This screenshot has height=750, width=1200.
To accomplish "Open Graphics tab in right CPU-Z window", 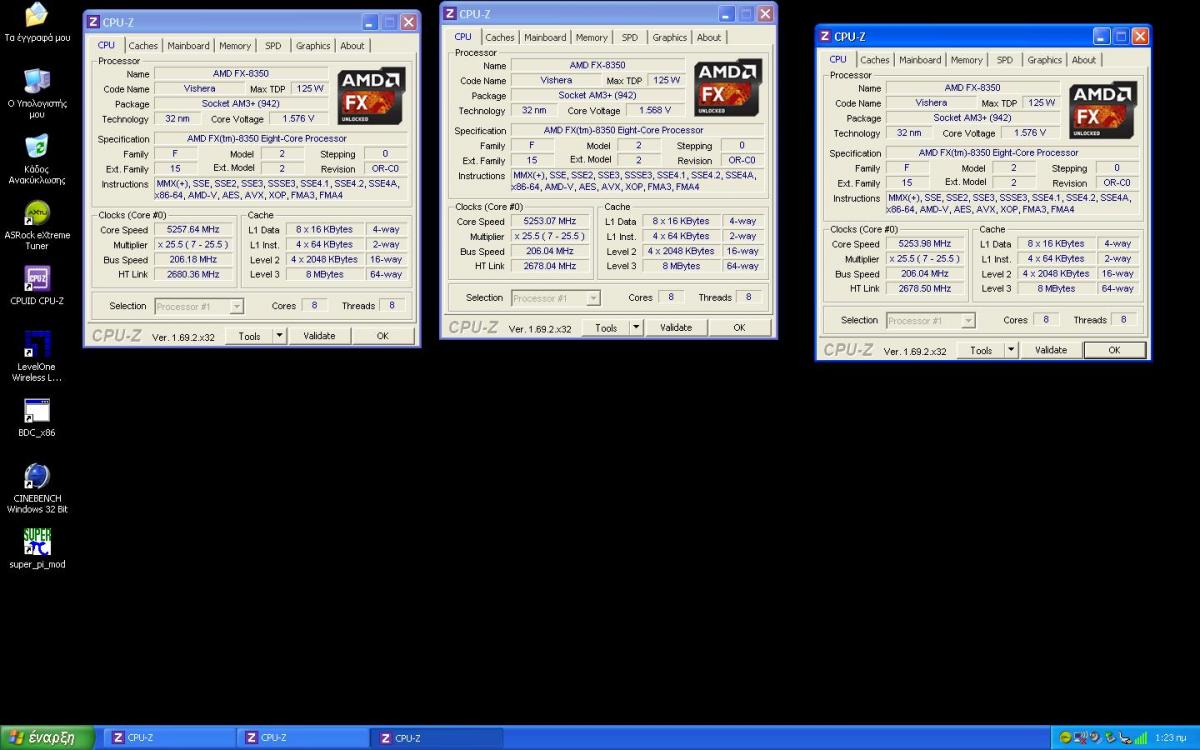I will pyautogui.click(x=1044, y=60).
